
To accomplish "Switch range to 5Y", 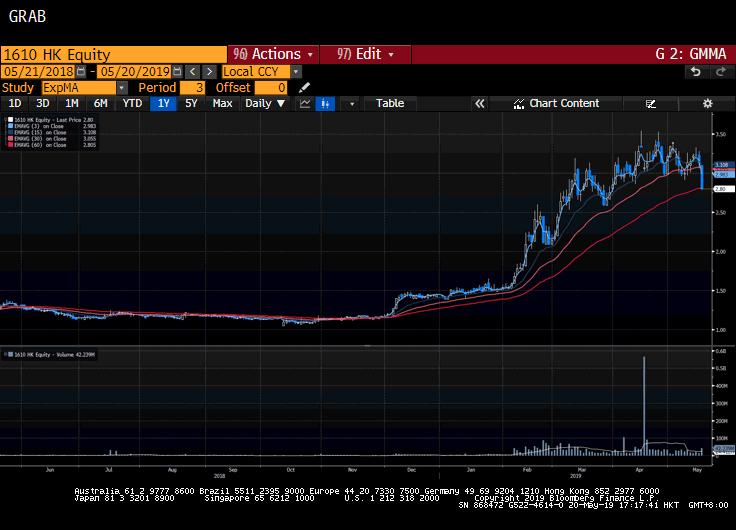I will (x=191, y=104).
